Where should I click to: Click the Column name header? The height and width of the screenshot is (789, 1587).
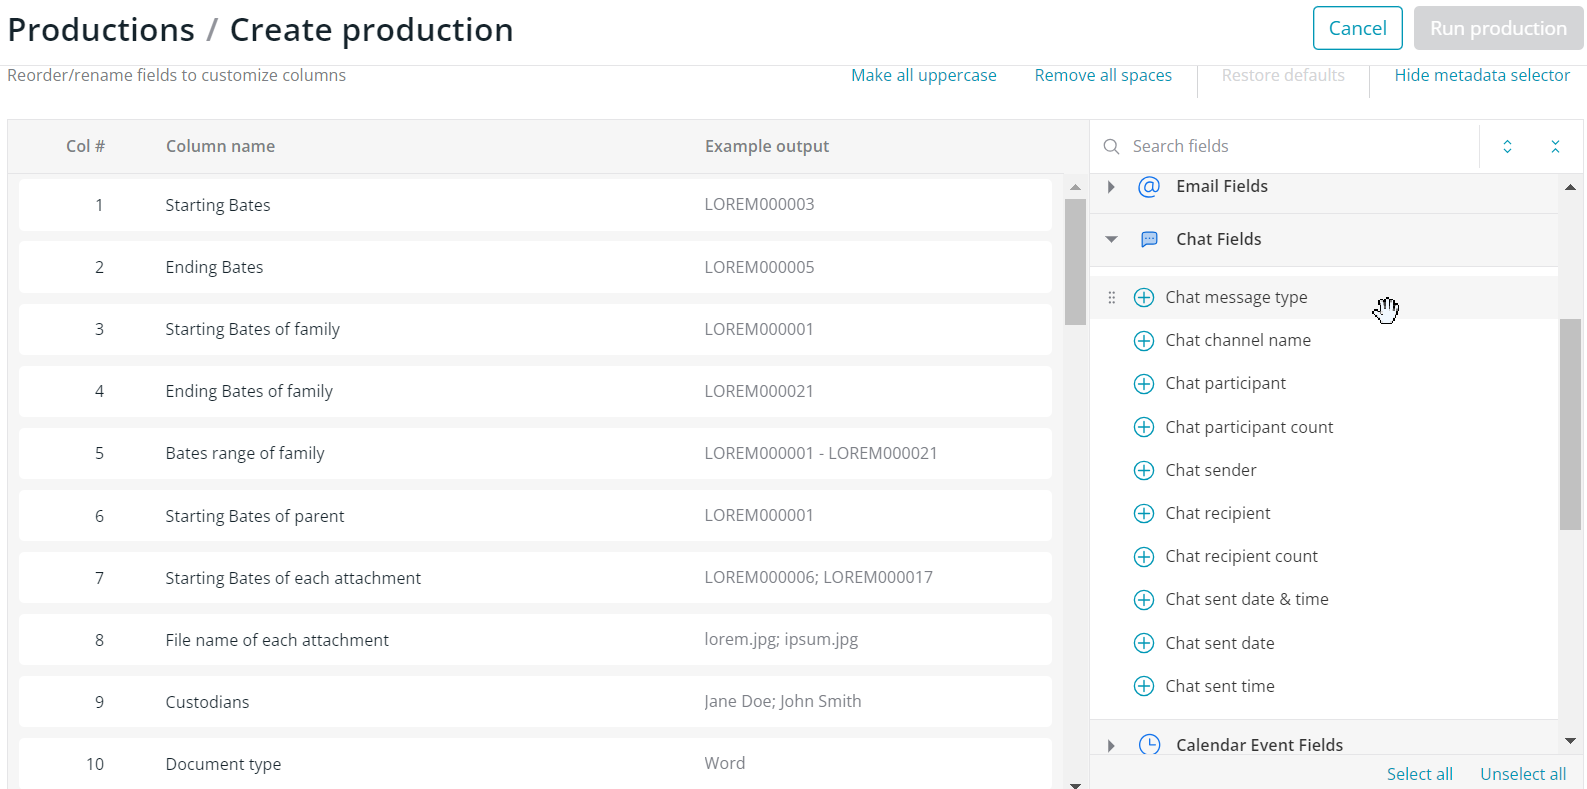(220, 146)
